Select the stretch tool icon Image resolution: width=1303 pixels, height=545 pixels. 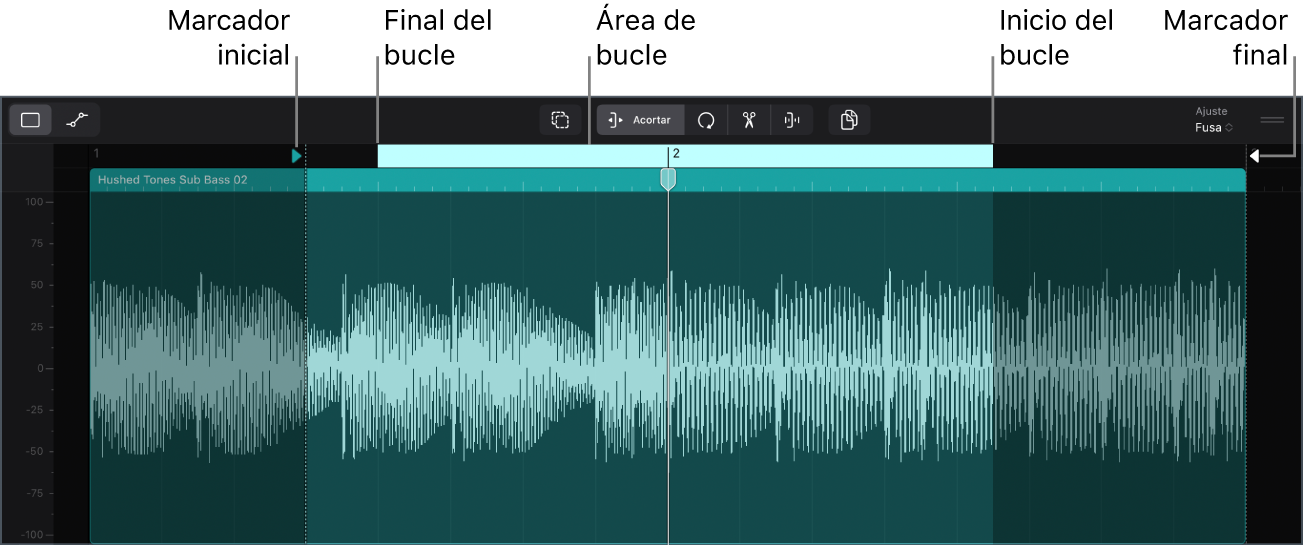(x=791, y=120)
